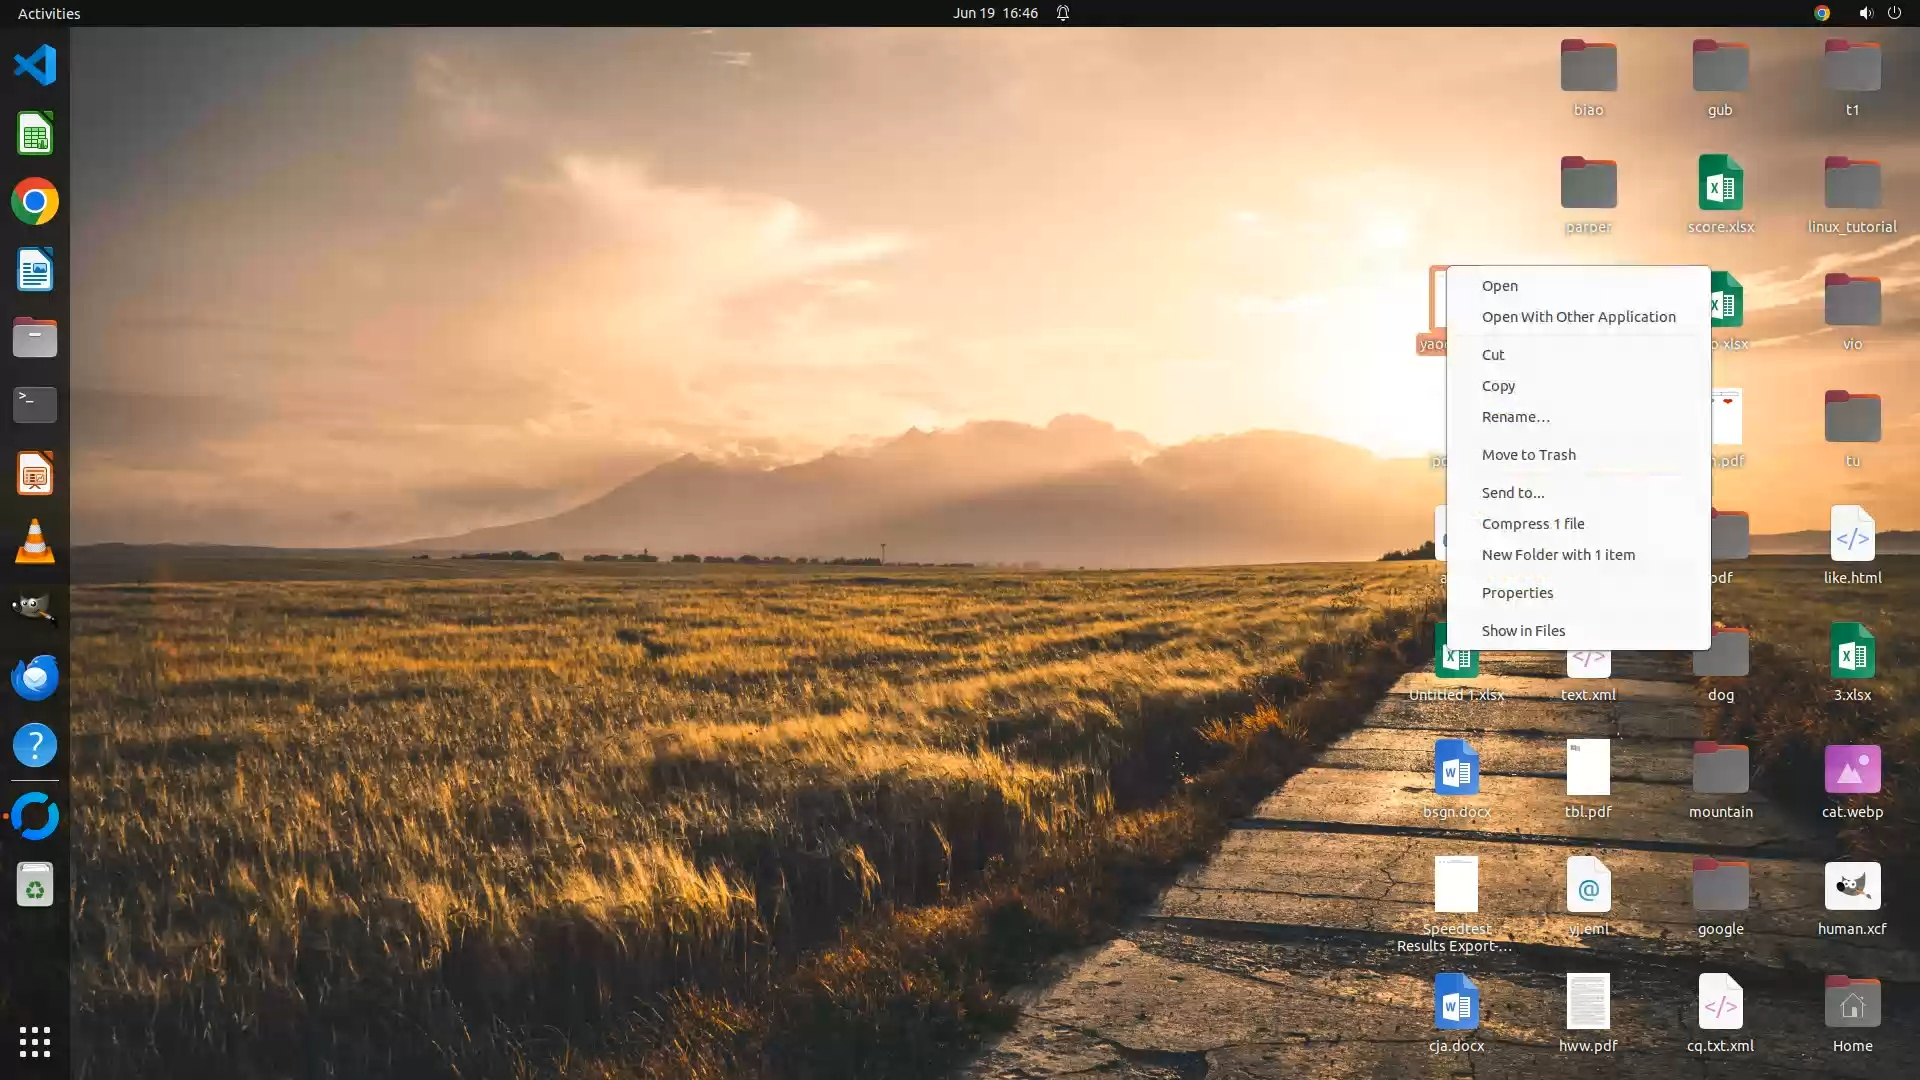This screenshot has height=1080, width=1920.
Task: Select Compress 1 file option
Action: pos(1532,524)
